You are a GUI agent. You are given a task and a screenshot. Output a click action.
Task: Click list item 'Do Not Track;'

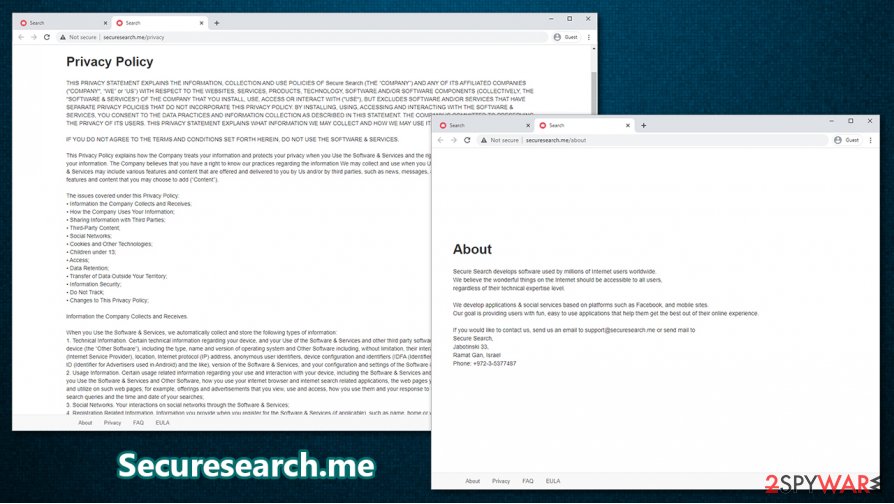coord(86,292)
